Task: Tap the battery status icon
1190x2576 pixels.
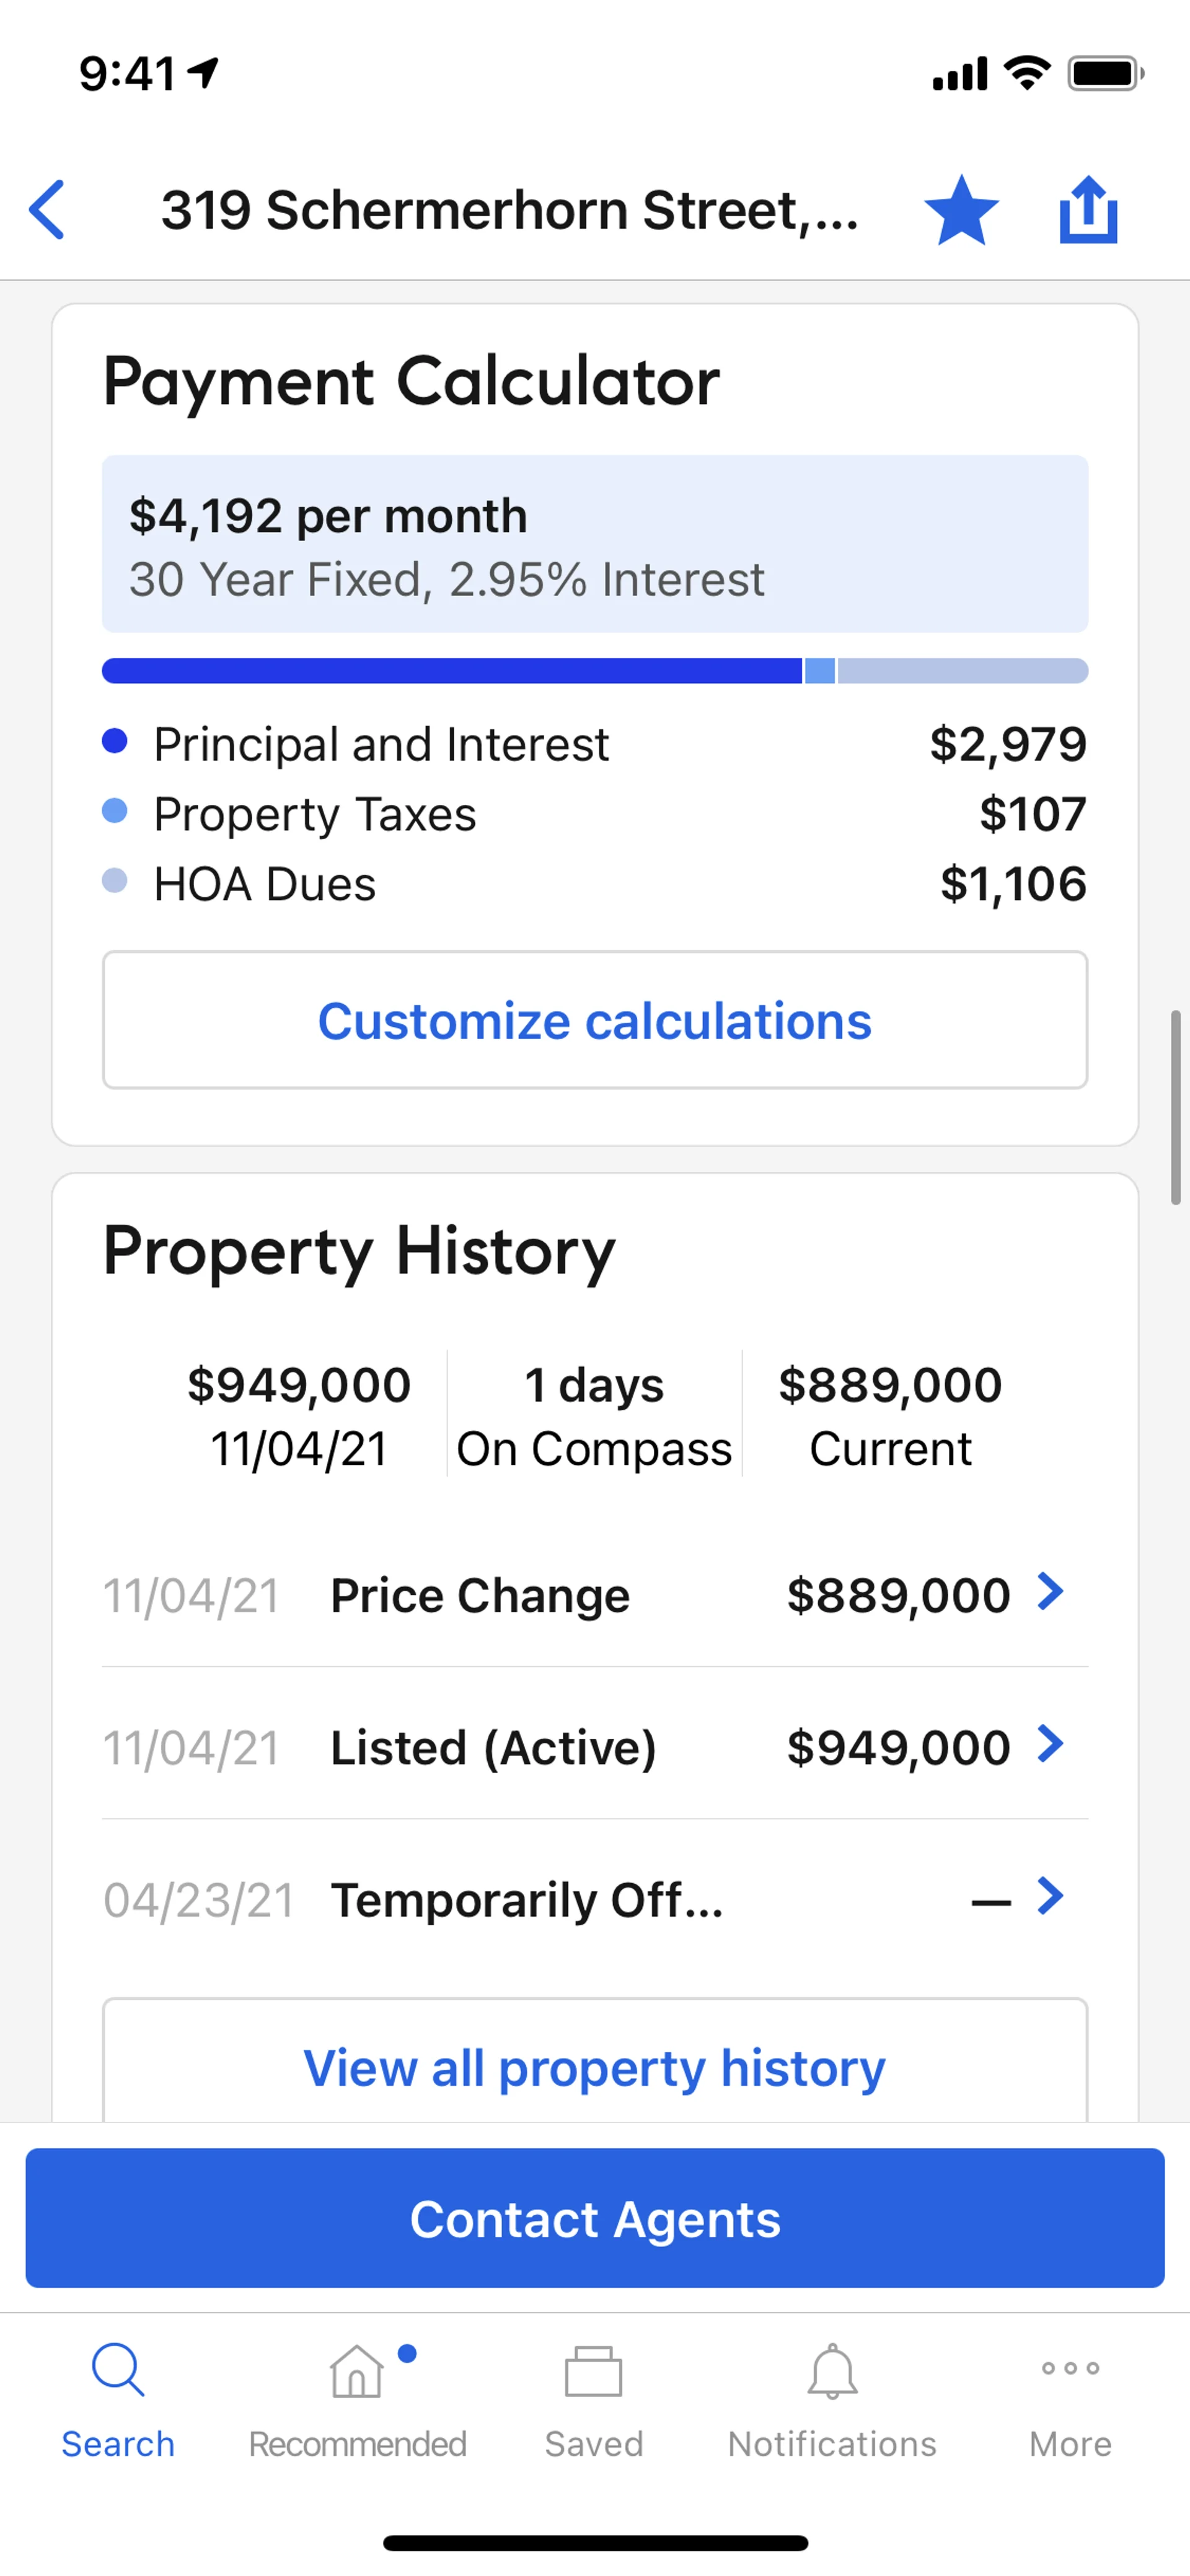Action: pyautogui.click(x=1105, y=73)
